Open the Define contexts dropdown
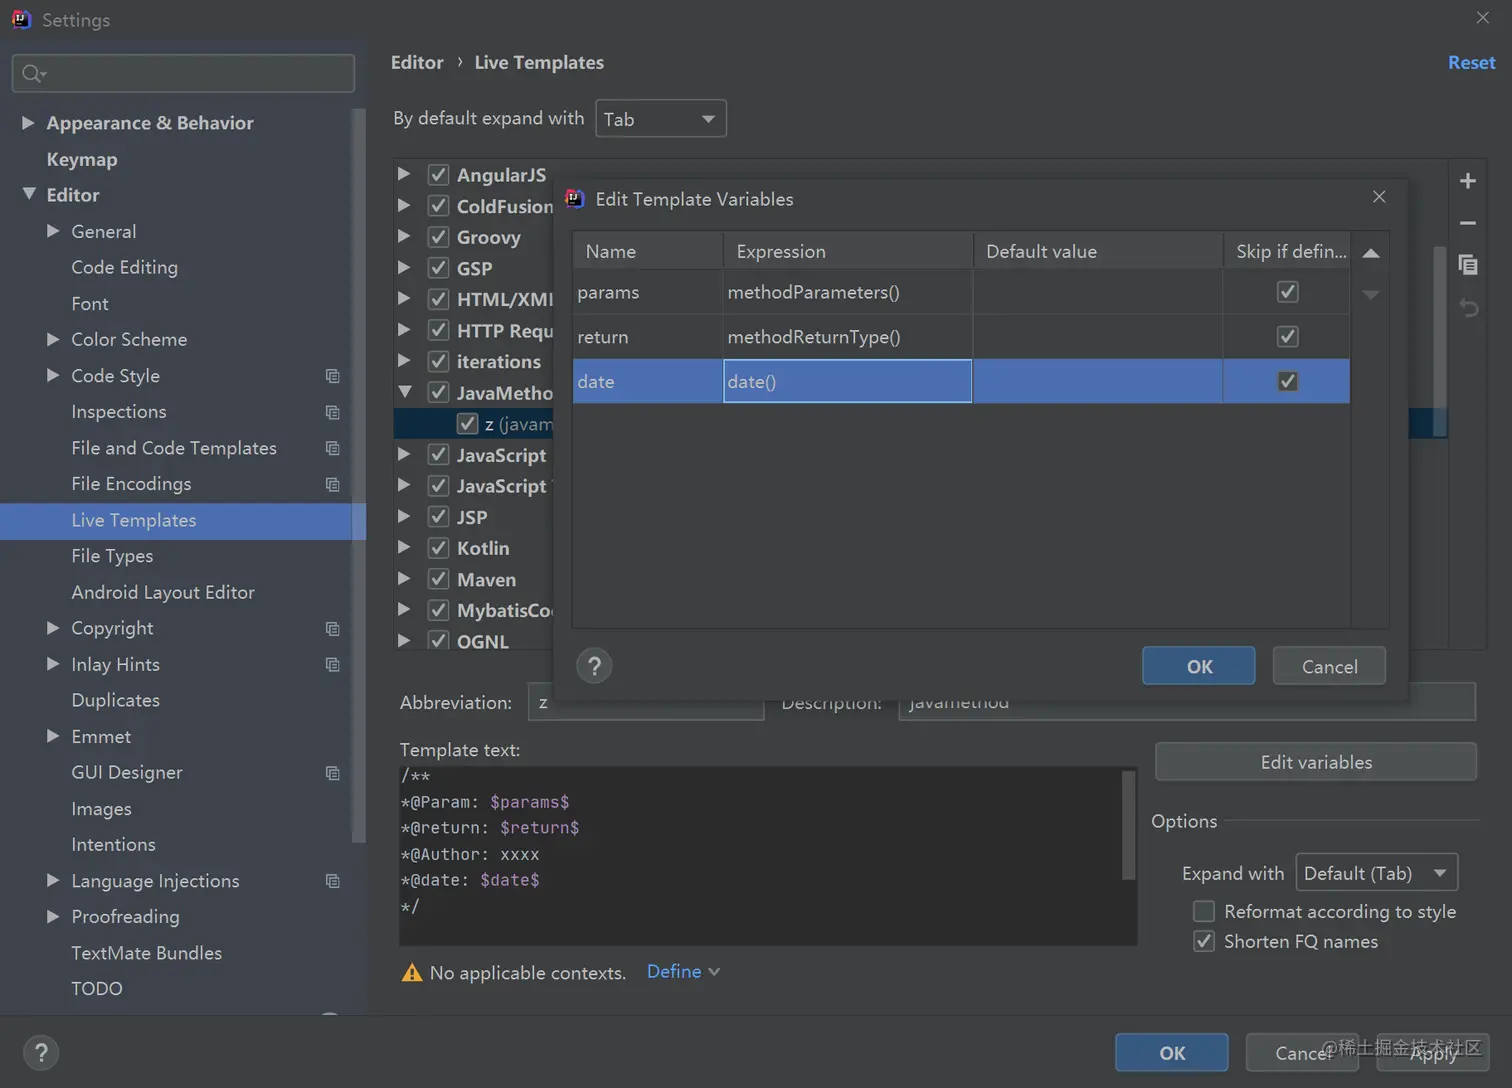Viewport: 1512px width, 1088px height. (683, 971)
